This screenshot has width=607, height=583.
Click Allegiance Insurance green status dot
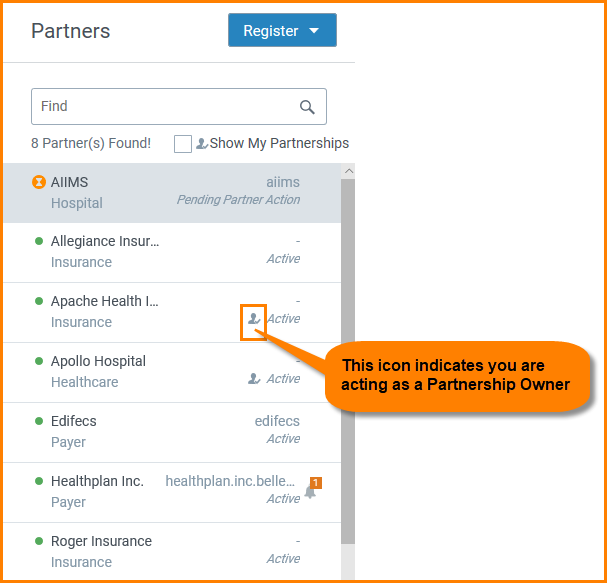(39, 241)
